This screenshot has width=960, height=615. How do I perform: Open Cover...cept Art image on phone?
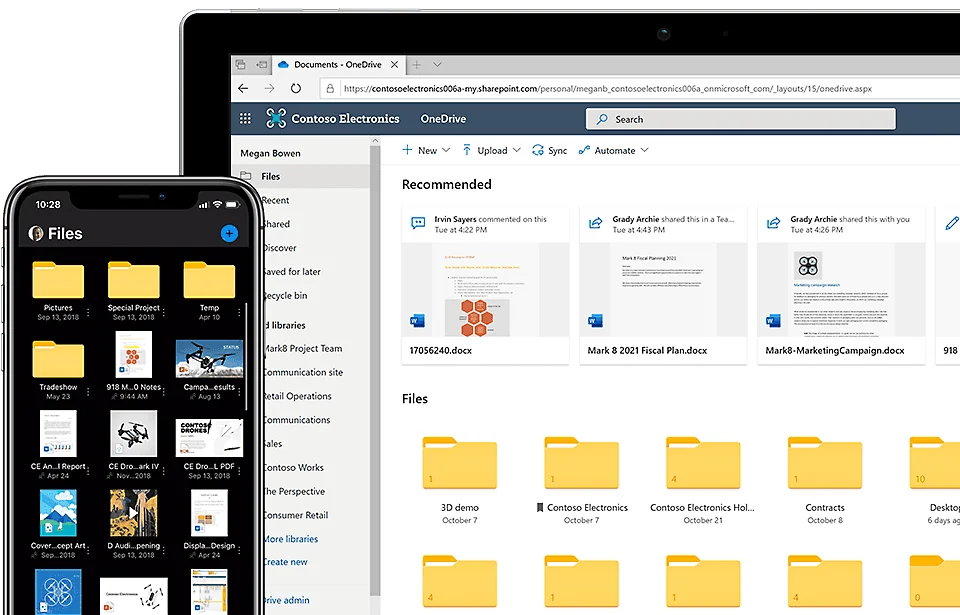point(58,513)
